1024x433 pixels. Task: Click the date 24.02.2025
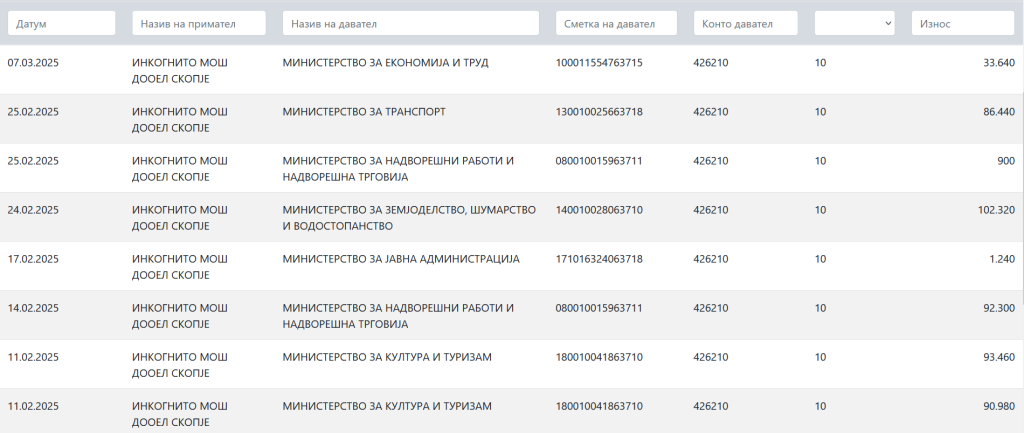[x=33, y=210]
